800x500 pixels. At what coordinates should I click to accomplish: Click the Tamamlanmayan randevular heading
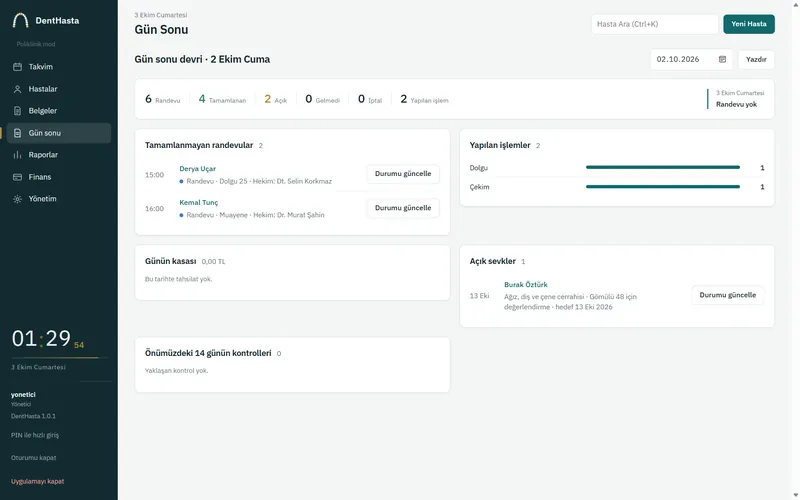coord(199,145)
